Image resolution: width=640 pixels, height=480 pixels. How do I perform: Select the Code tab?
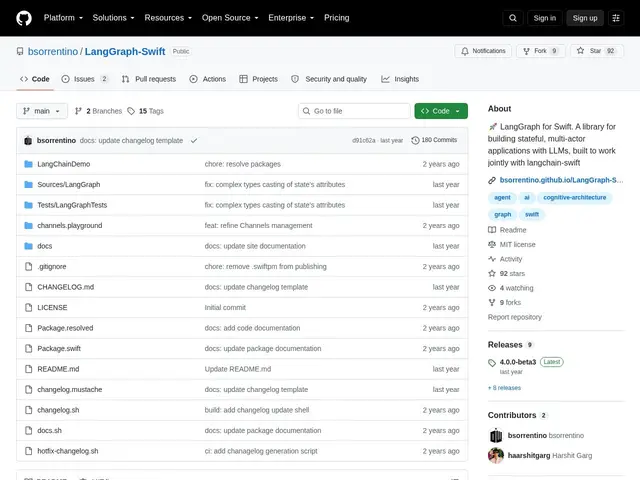pyautogui.click(x=35, y=79)
